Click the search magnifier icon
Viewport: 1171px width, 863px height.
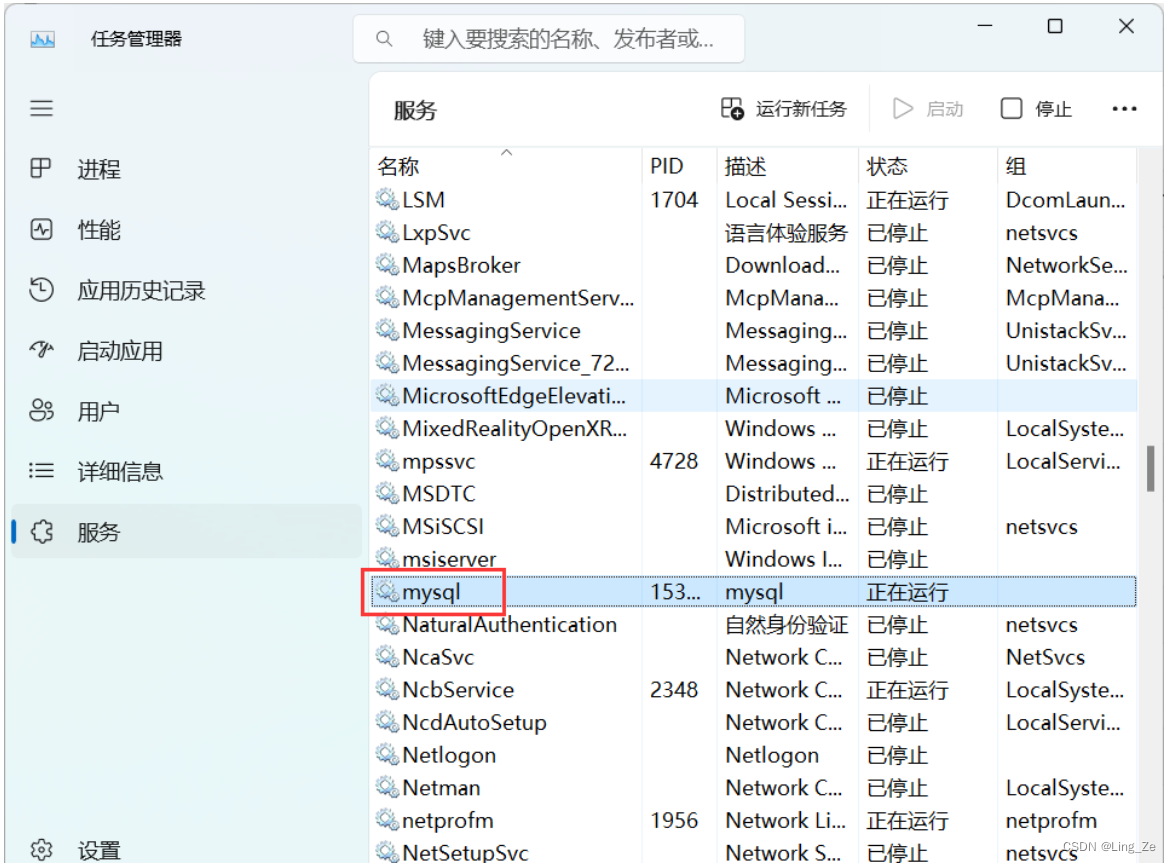click(384, 39)
